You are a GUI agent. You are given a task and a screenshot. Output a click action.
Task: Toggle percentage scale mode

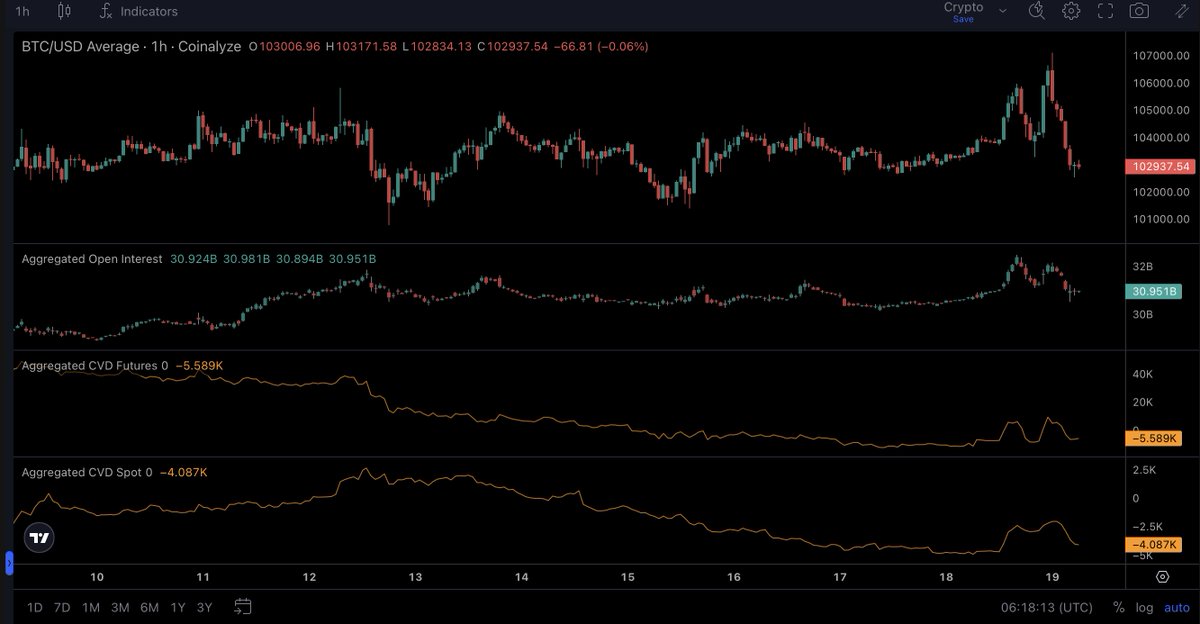point(1118,607)
